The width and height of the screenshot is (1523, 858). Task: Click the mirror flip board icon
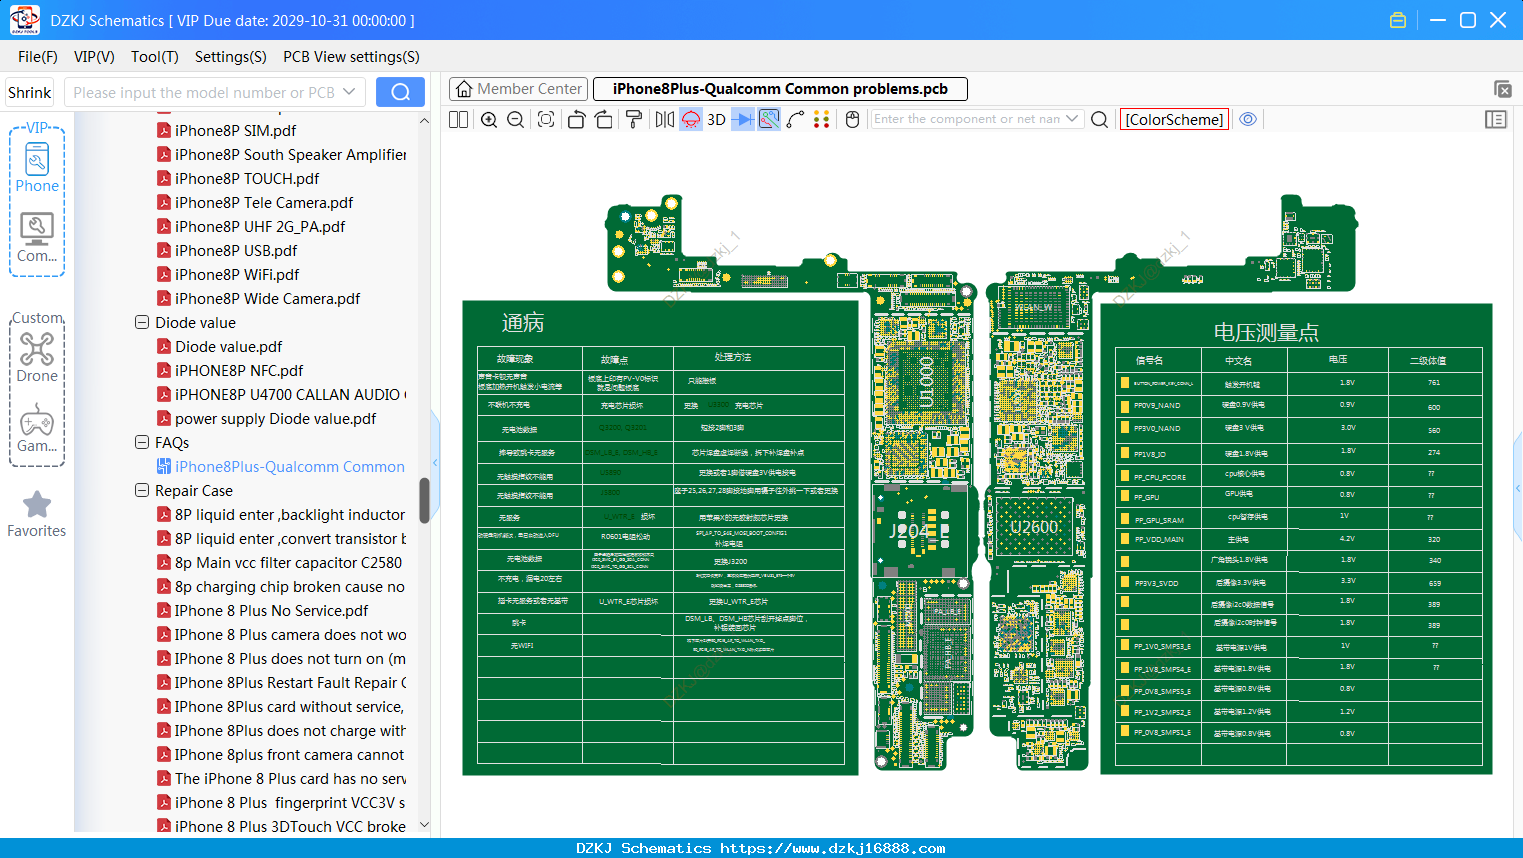pos(665,120)
